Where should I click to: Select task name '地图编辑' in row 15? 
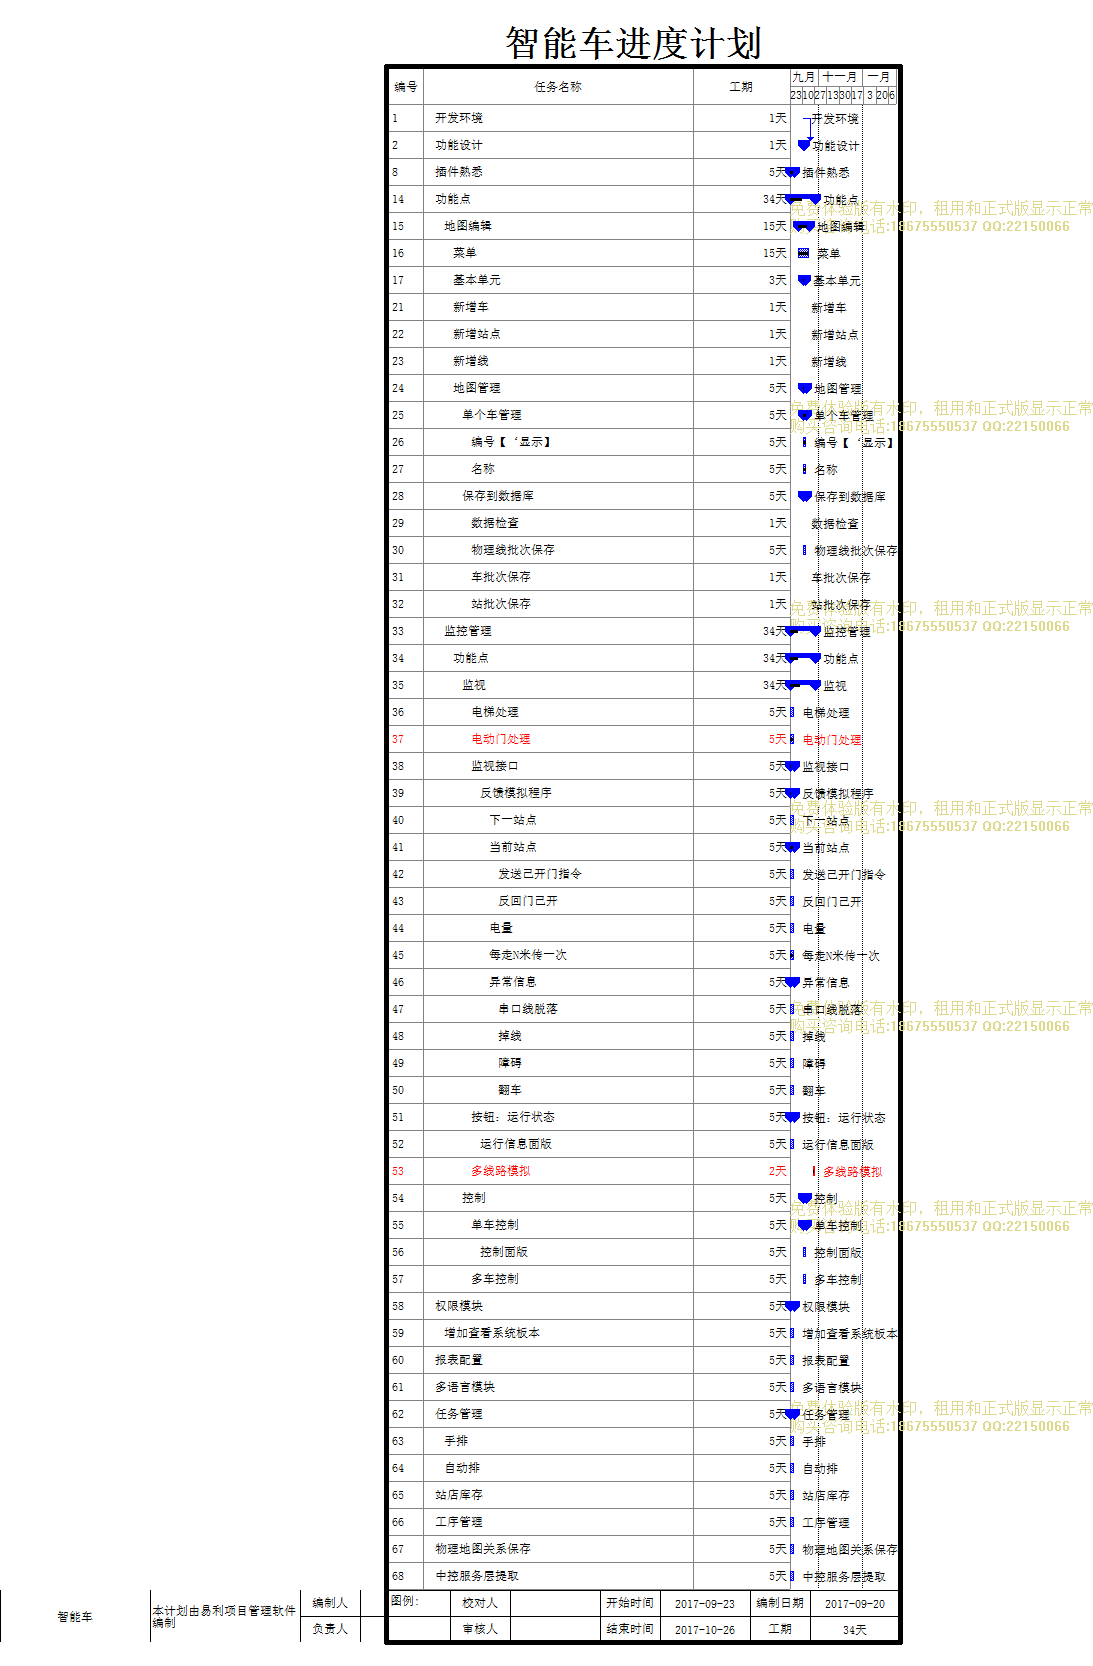pos(468,226)
